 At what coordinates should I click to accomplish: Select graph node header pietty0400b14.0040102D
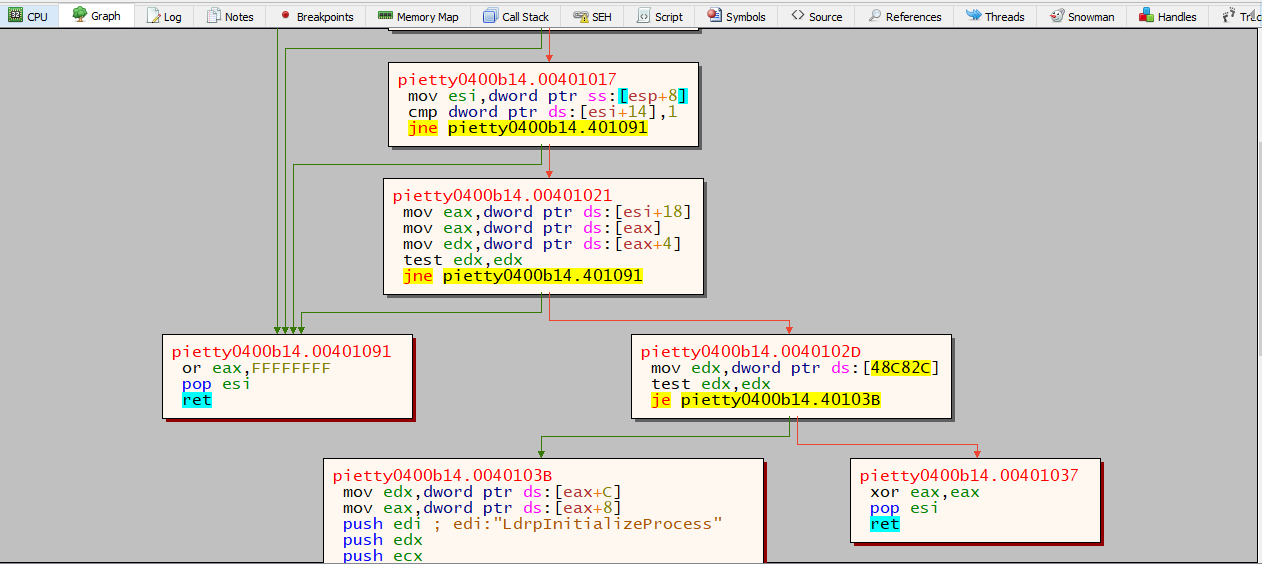[750, 351]
